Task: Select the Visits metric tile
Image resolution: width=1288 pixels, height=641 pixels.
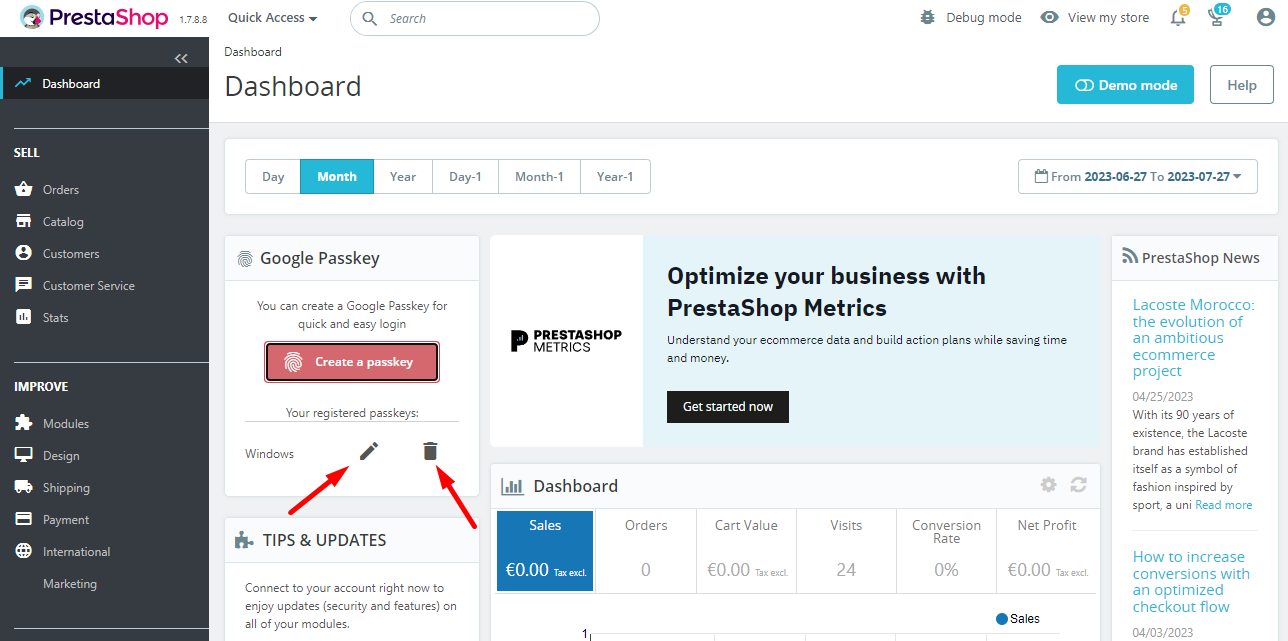Action: pos(846,552)
